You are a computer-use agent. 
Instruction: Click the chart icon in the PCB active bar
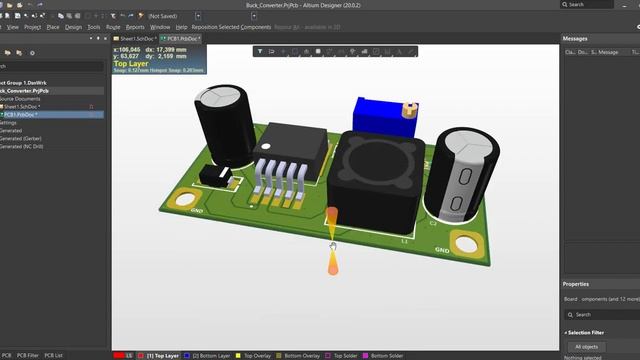tap(364, 51)
